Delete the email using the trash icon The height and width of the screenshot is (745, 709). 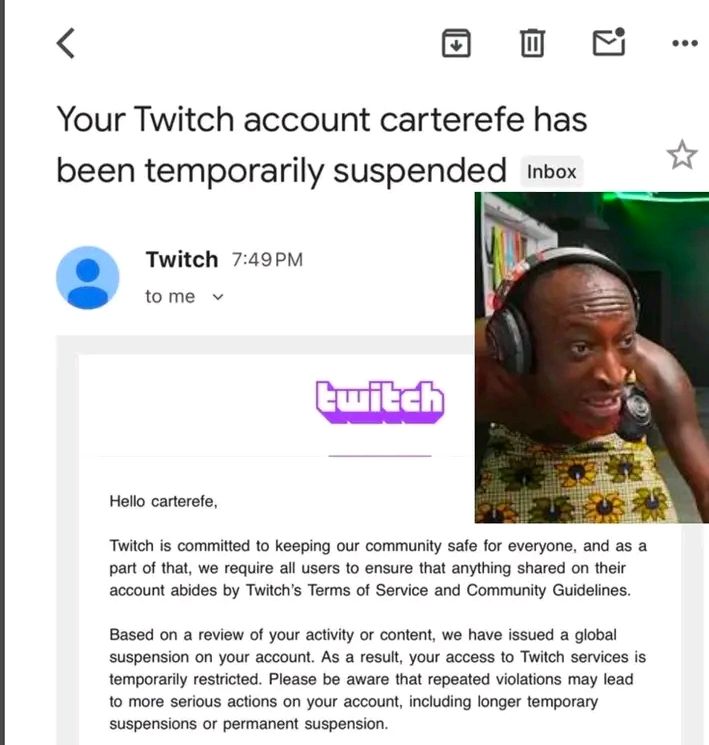[532, 43]
